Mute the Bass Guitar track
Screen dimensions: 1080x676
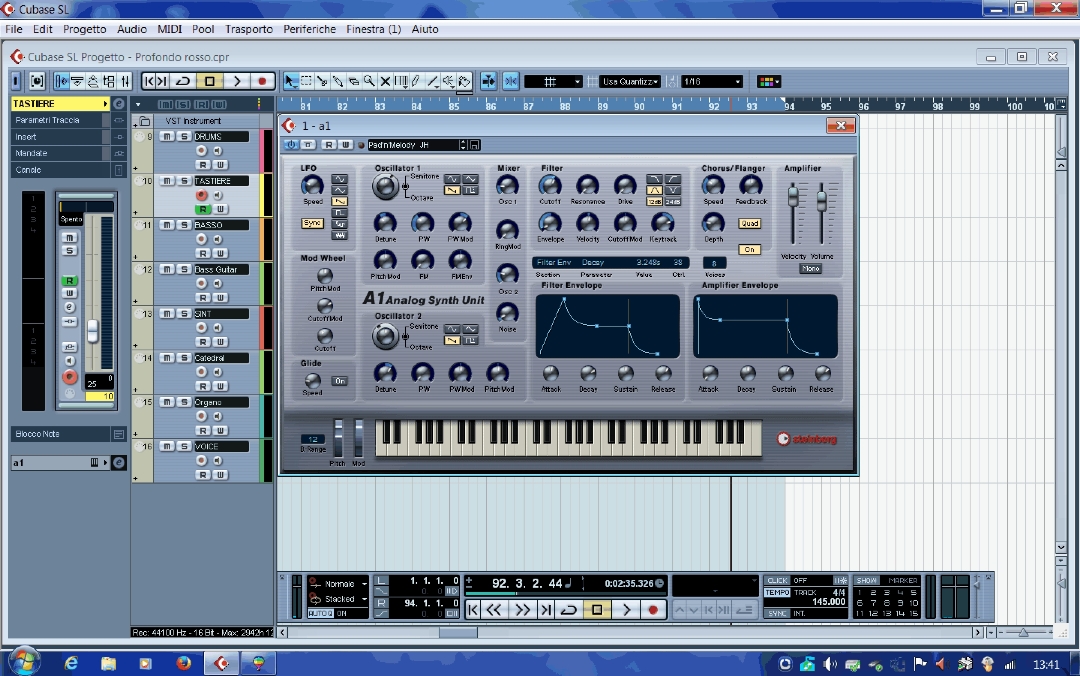click(167, 269)
